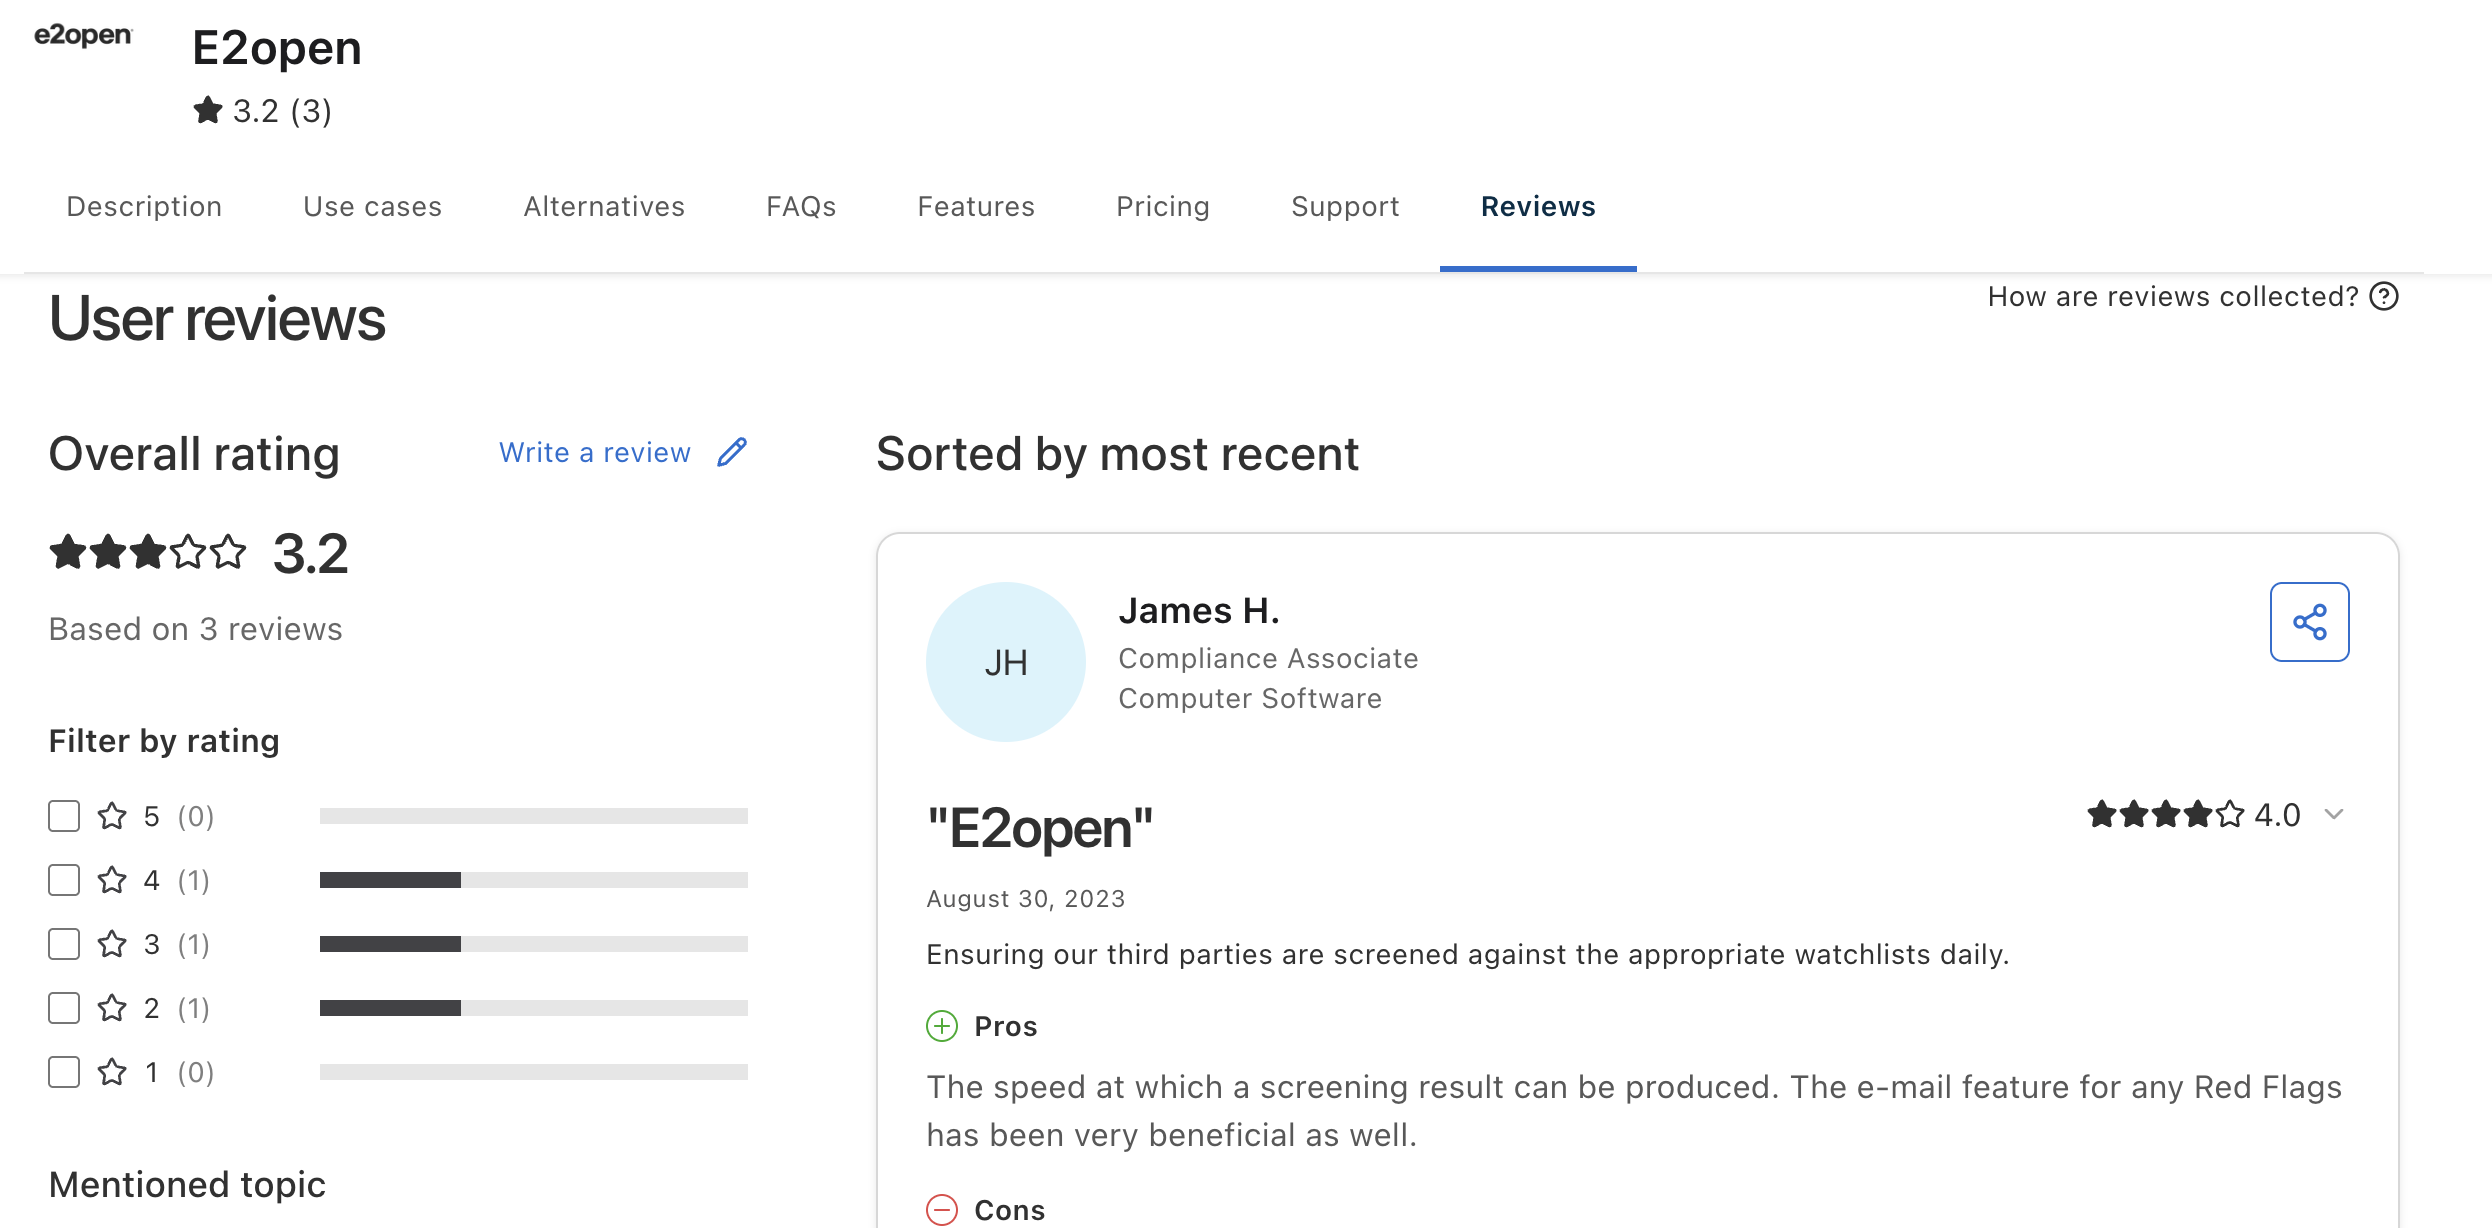Click the e2open logo

[83, 35]
